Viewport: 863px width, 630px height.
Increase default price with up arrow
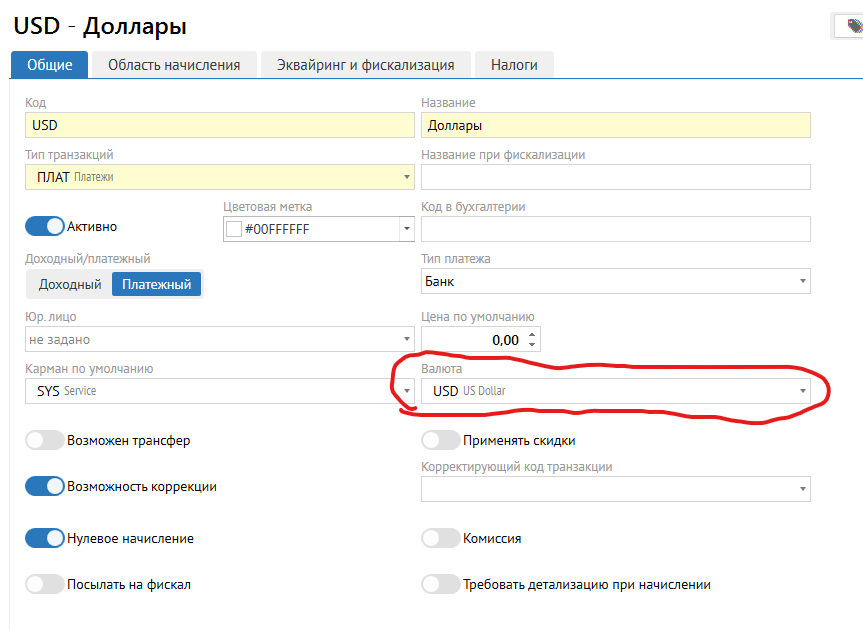point(532,334)
